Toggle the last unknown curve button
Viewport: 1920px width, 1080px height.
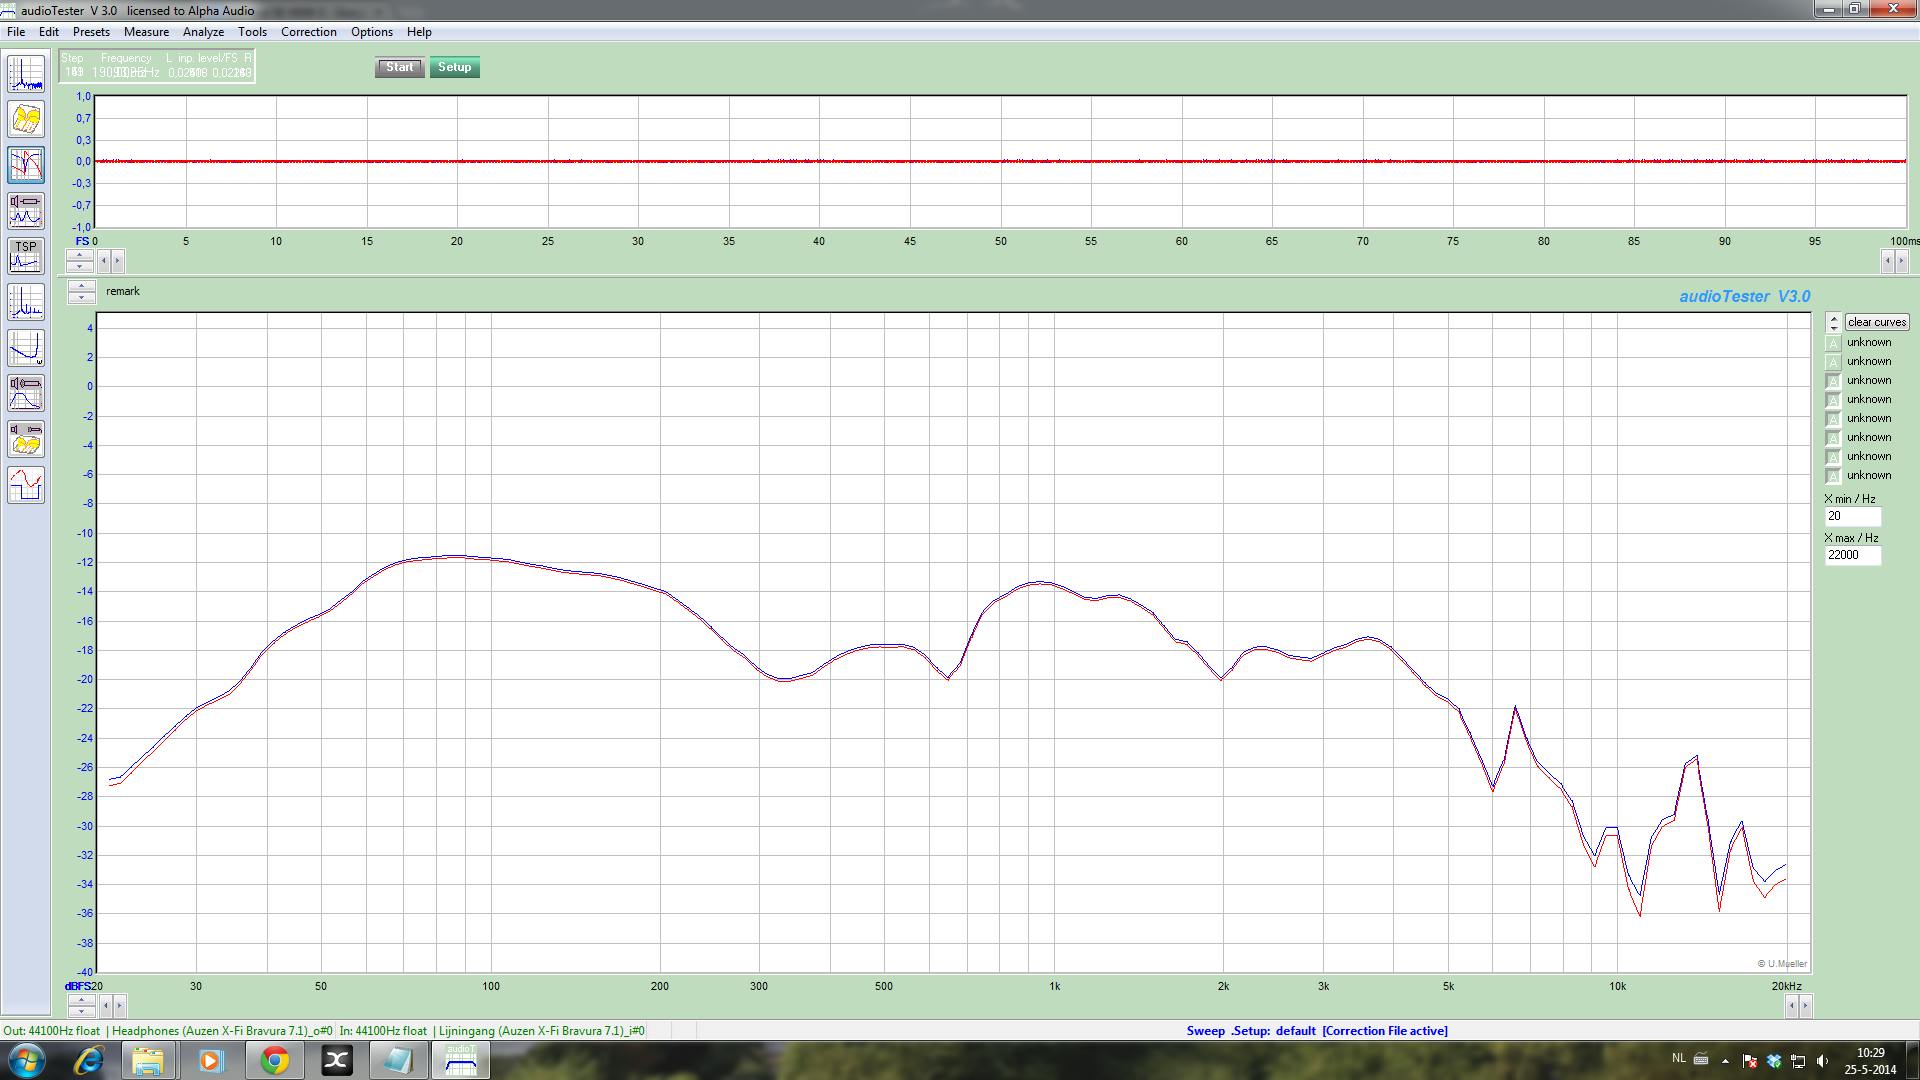point(1833,476)
